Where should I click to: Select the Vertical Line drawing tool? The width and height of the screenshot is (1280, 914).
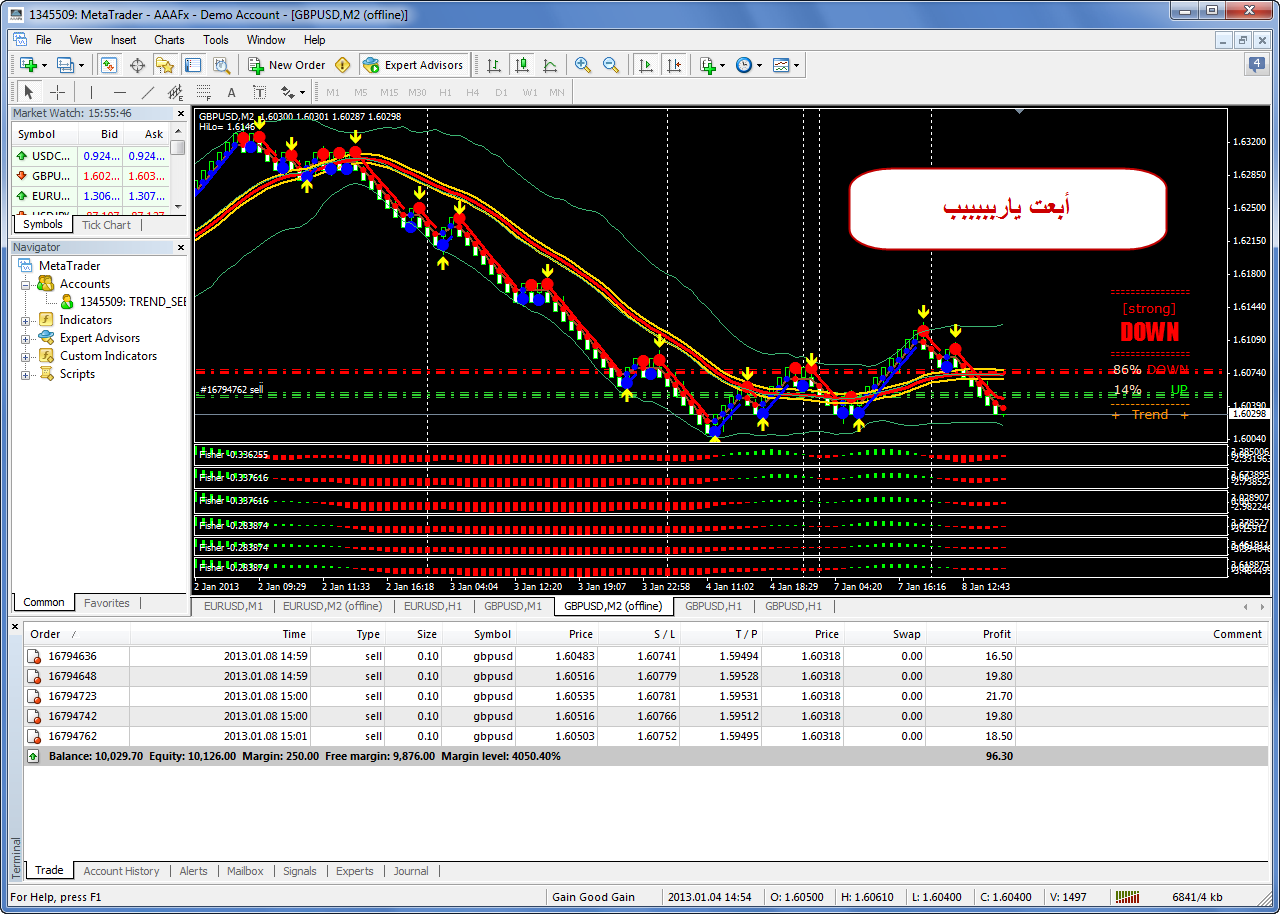92,92
